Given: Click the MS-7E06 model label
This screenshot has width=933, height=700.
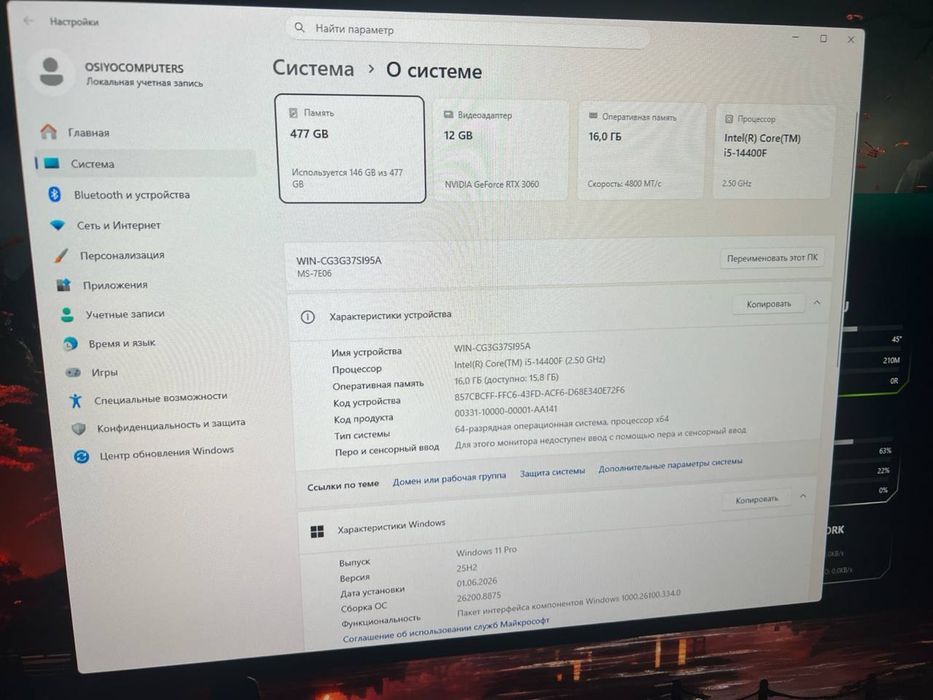Looking at the screenshot, I should pyautogui.click(x=314, y=274).
